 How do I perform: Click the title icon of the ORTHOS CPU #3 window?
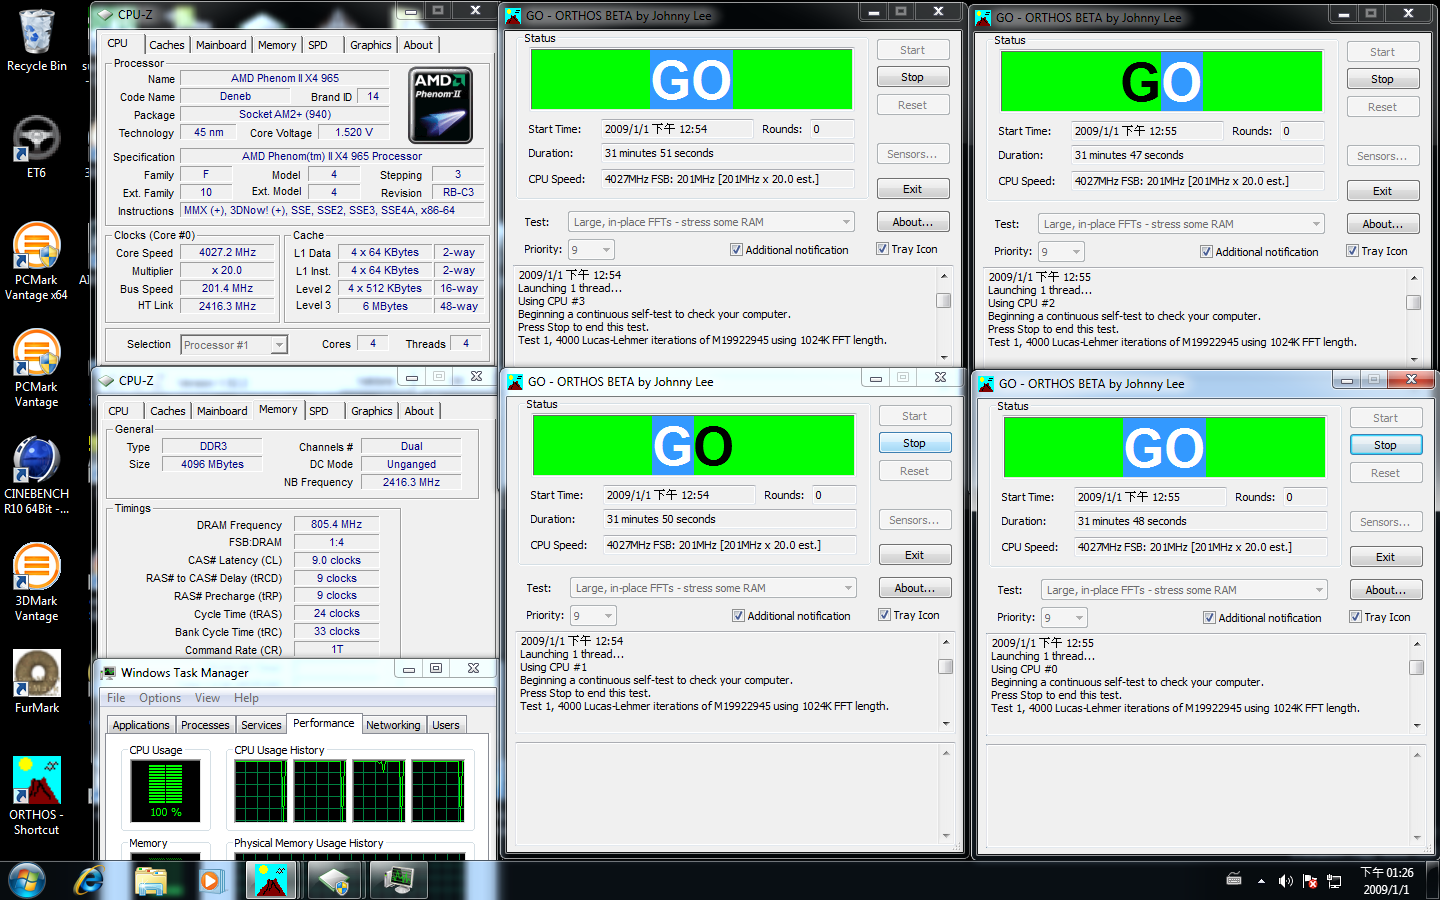pyautogui.click(x=514, y=15)
